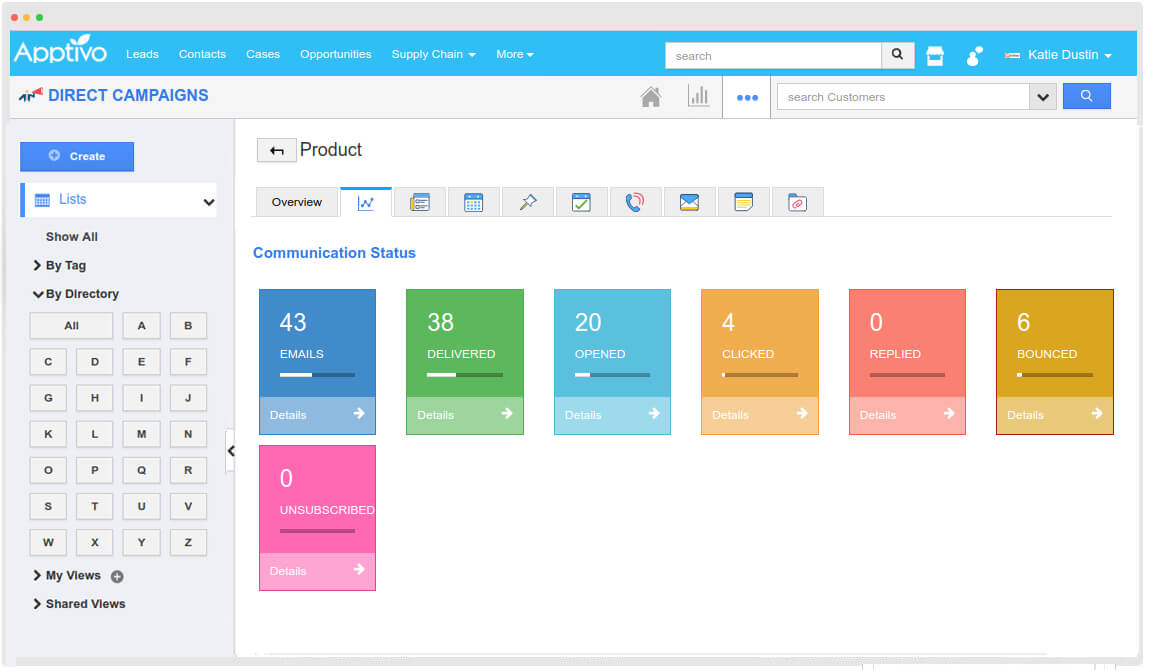
Task: Click the back arrow beside Product
Action: [277, 151]
